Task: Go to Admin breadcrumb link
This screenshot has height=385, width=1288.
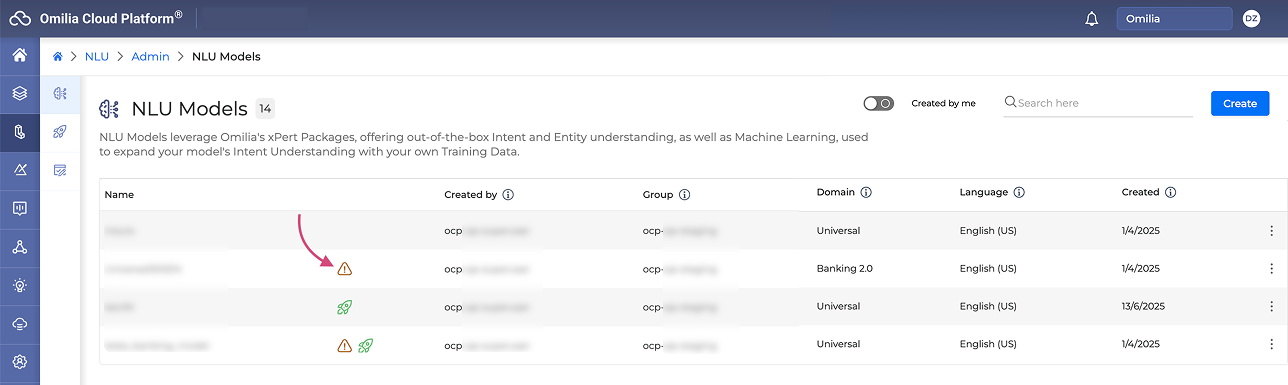Action: 150,56
